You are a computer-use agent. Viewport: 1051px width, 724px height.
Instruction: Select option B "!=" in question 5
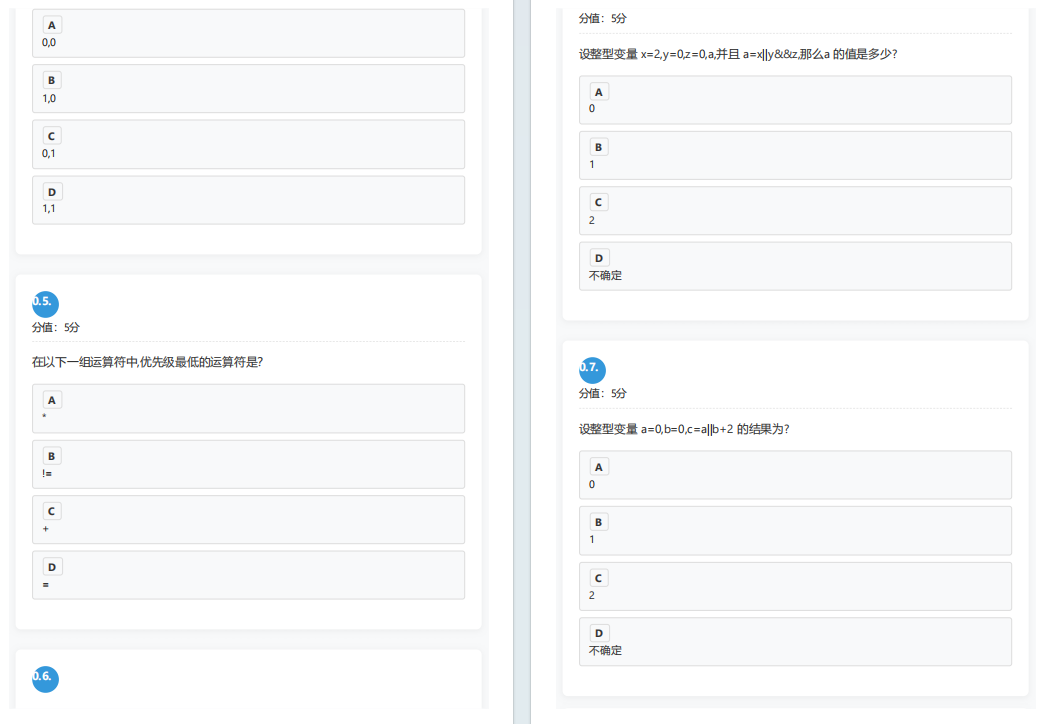click(248, 464)
